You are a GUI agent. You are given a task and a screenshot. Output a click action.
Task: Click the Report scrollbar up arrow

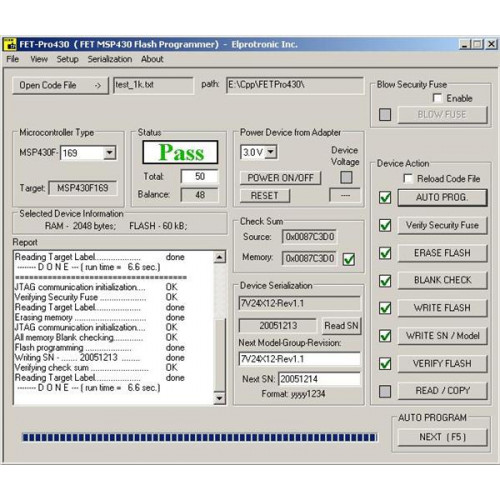(219, 257)
